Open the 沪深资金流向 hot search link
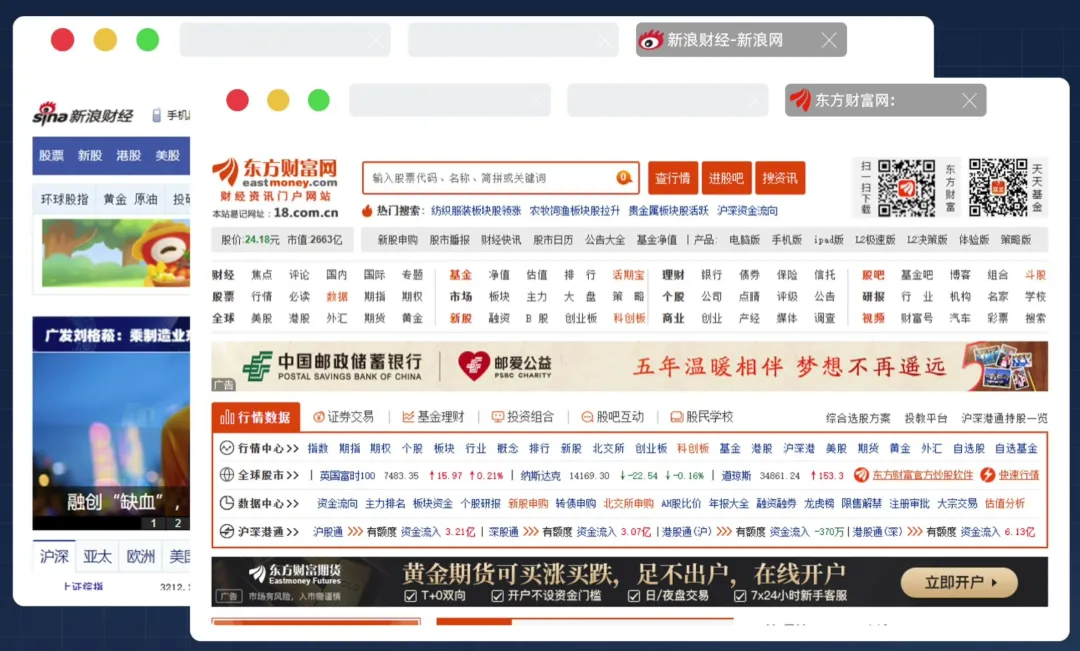1080x651 pixels. click(x=747, y=211)
